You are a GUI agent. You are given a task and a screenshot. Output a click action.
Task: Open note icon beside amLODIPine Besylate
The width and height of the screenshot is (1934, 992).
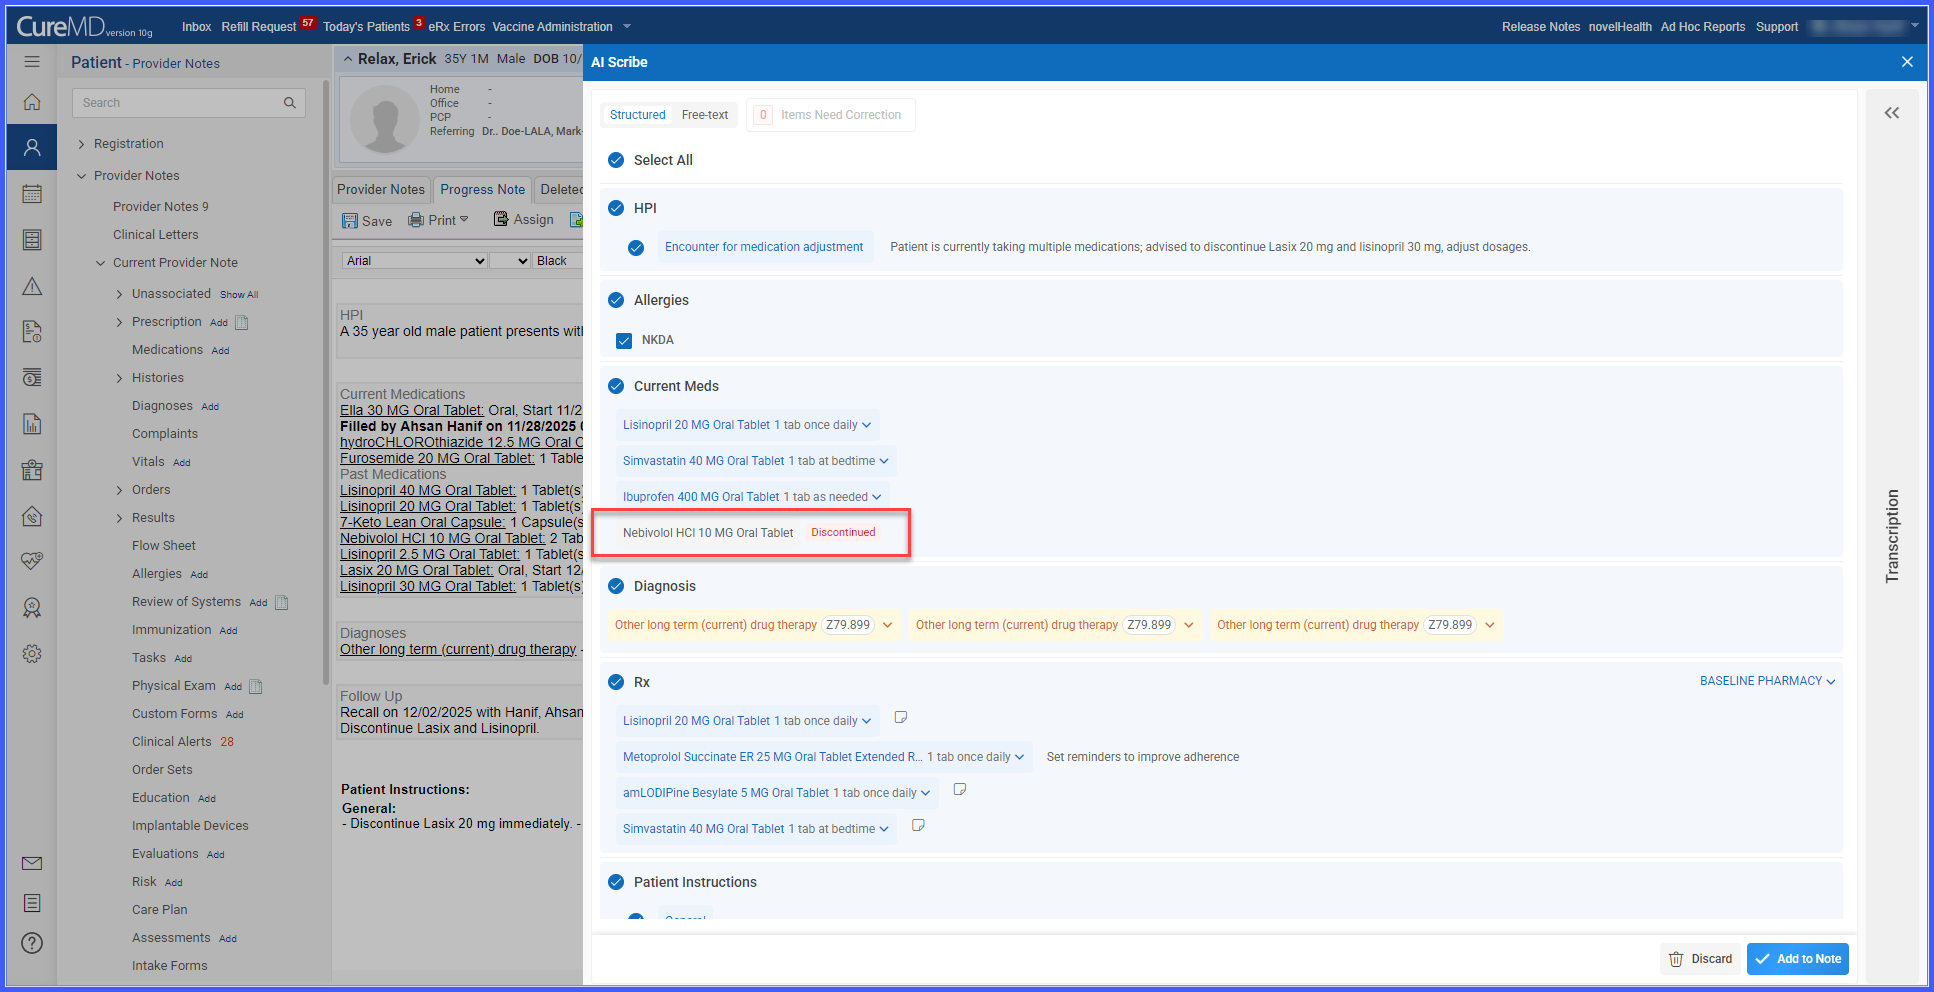959,790
